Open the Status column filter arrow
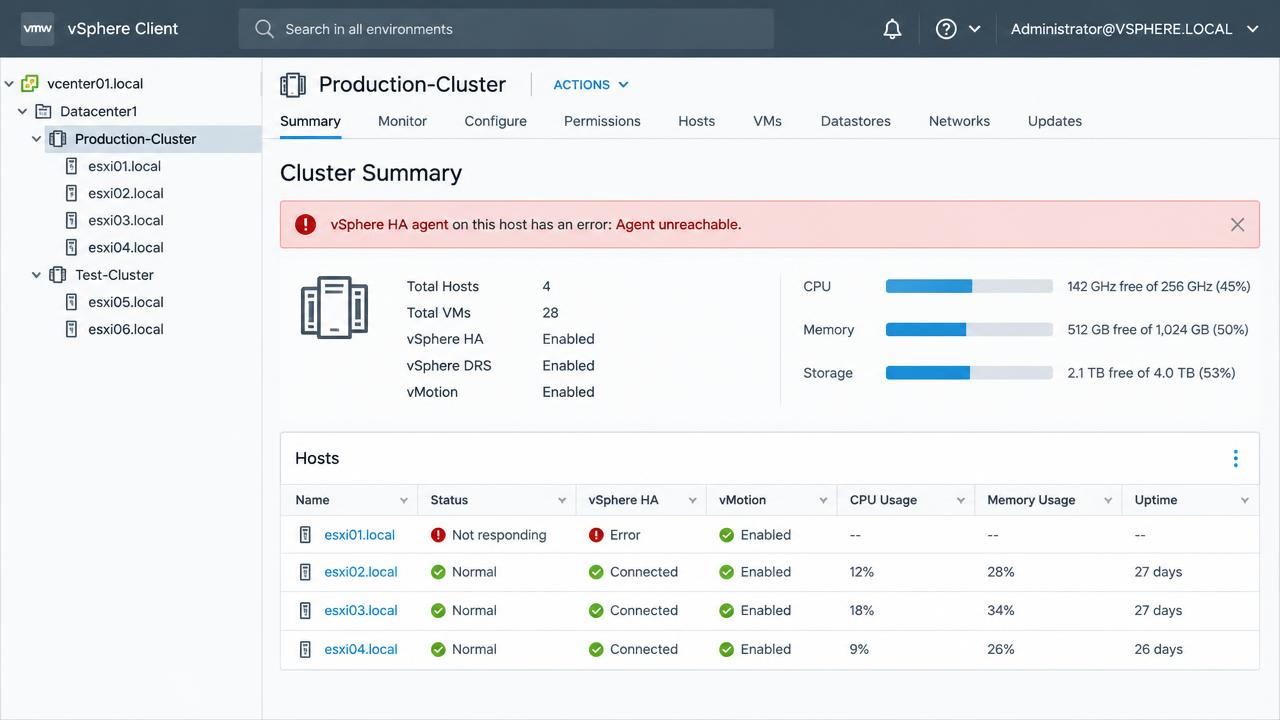Image resolution: width=1280 pixels, height=720 pixels. (x=562, y=500)
